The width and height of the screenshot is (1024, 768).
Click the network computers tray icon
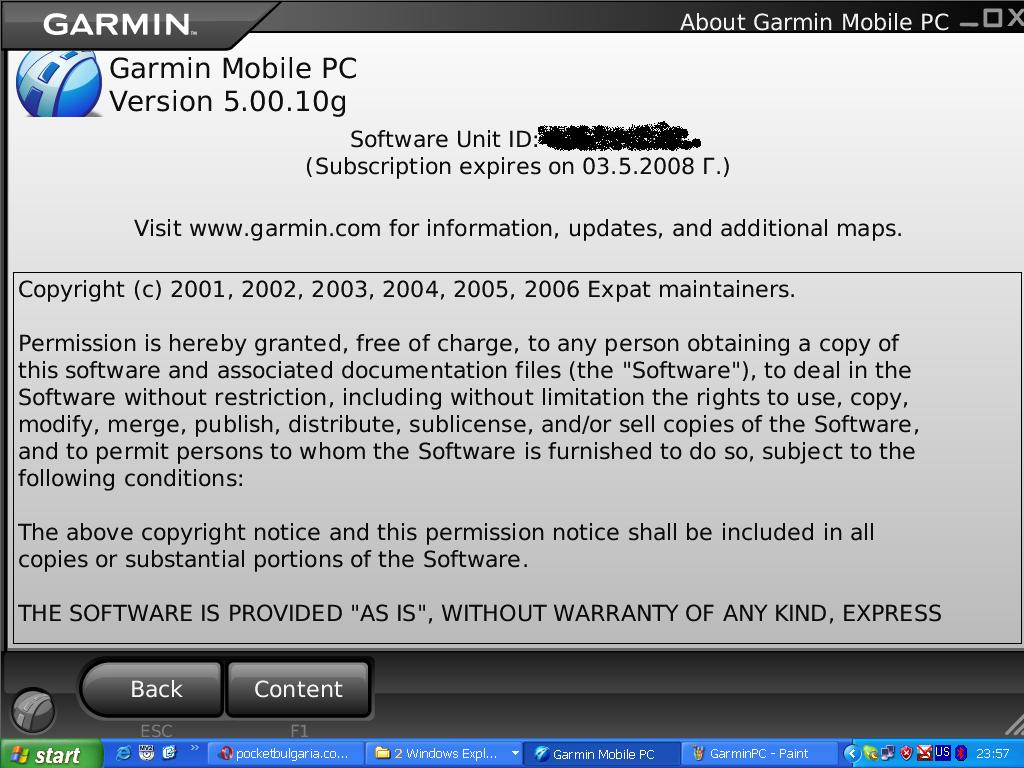pos(888,754)
